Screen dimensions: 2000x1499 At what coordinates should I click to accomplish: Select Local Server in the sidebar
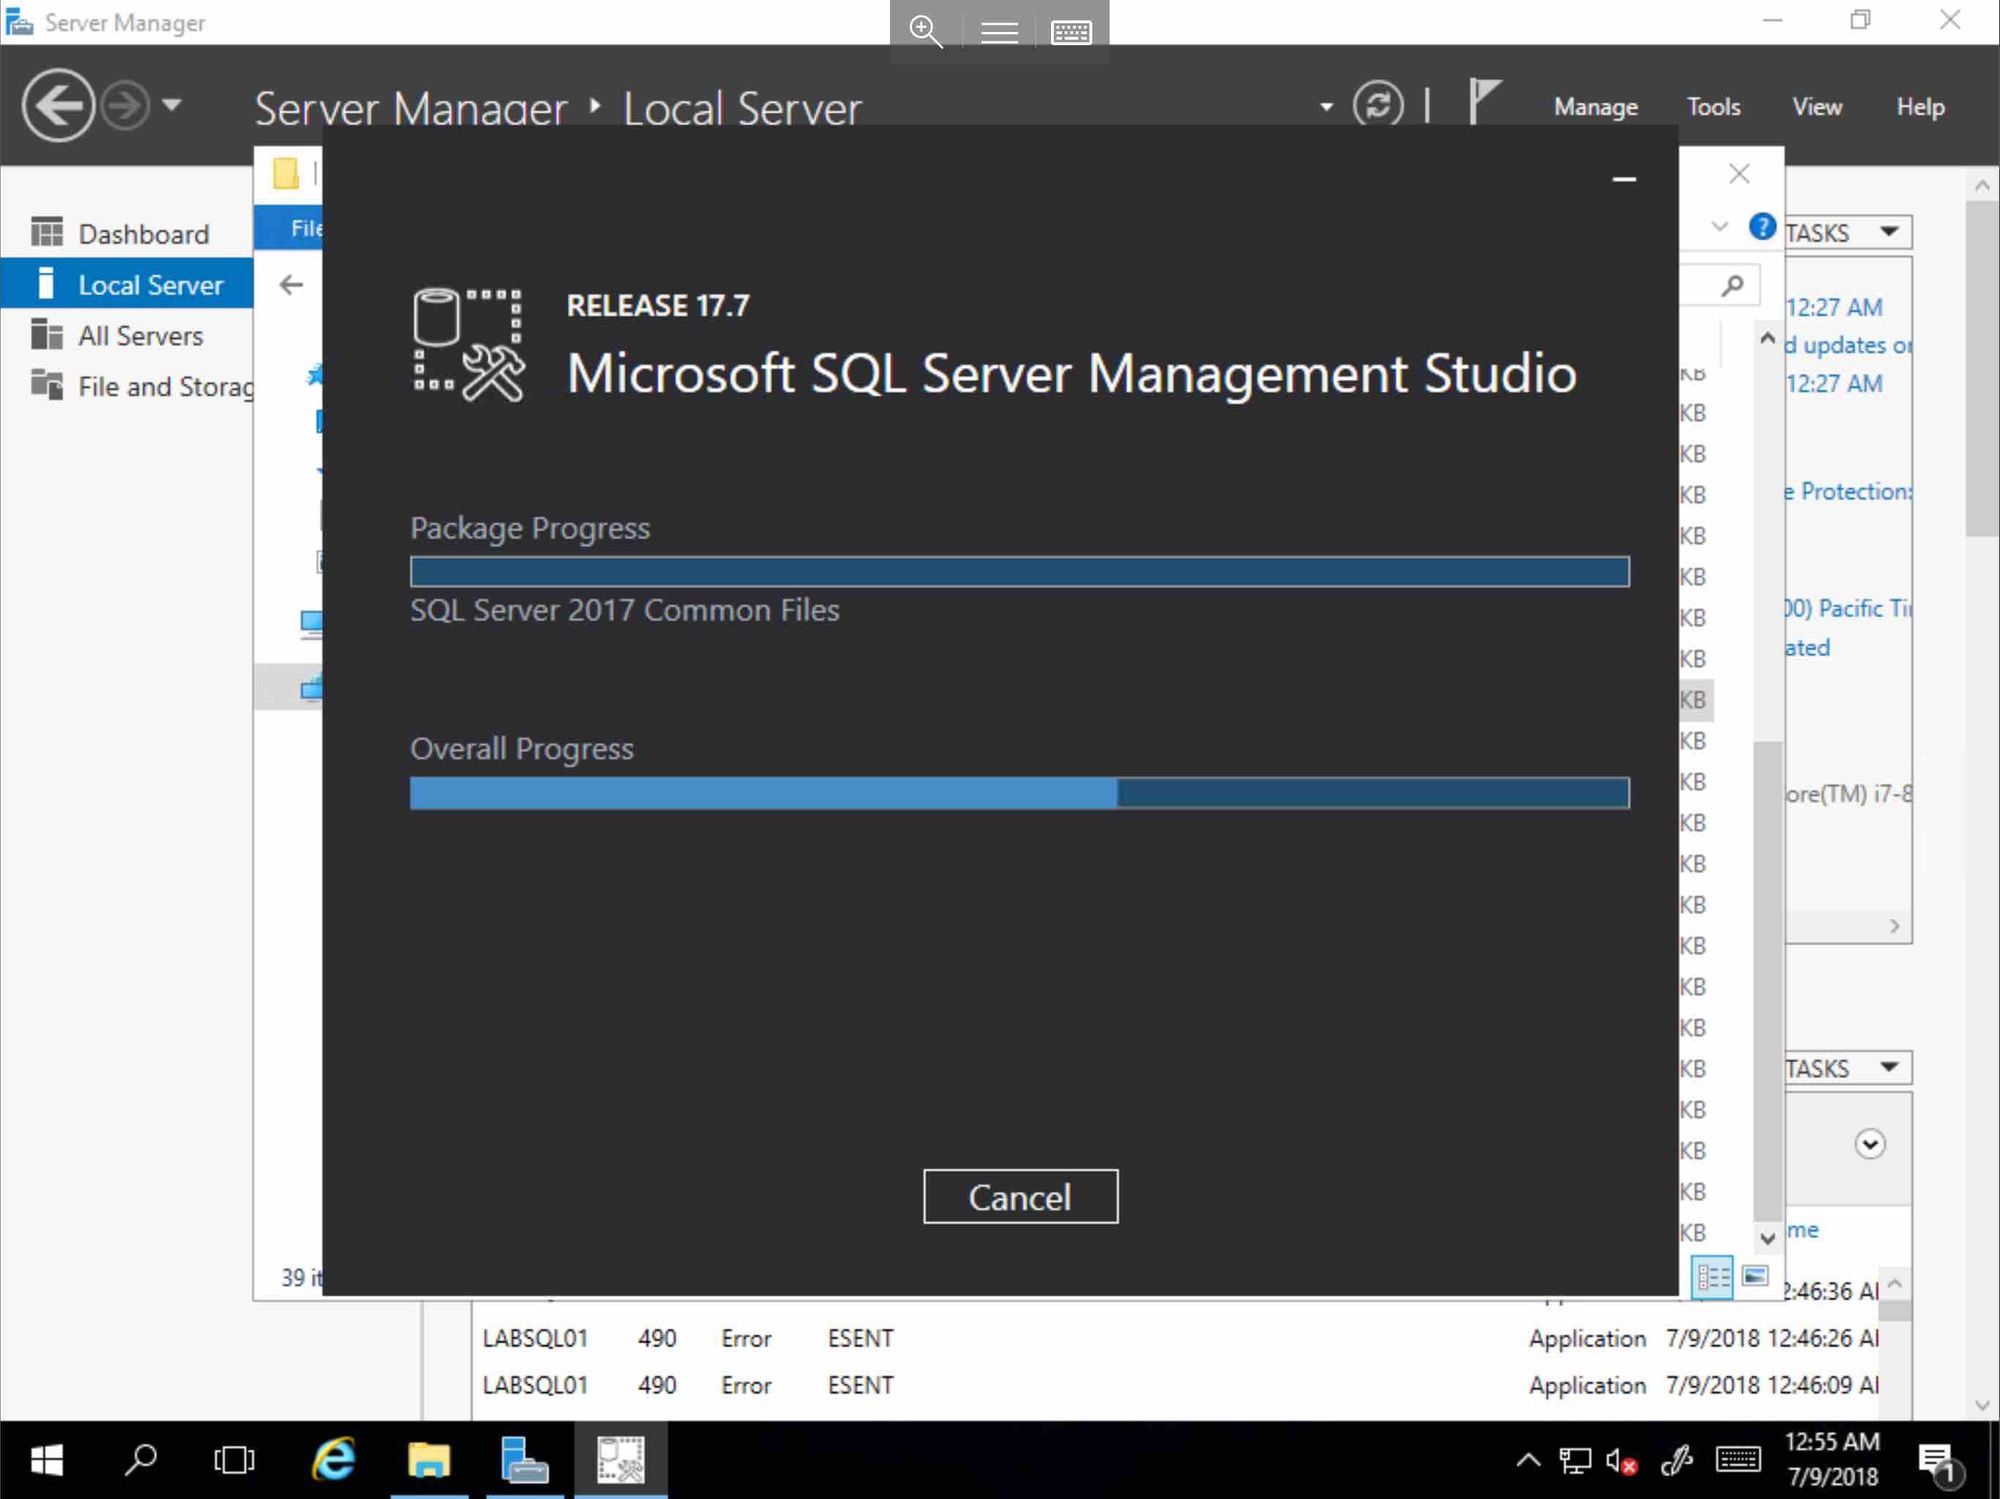[127, 285]
